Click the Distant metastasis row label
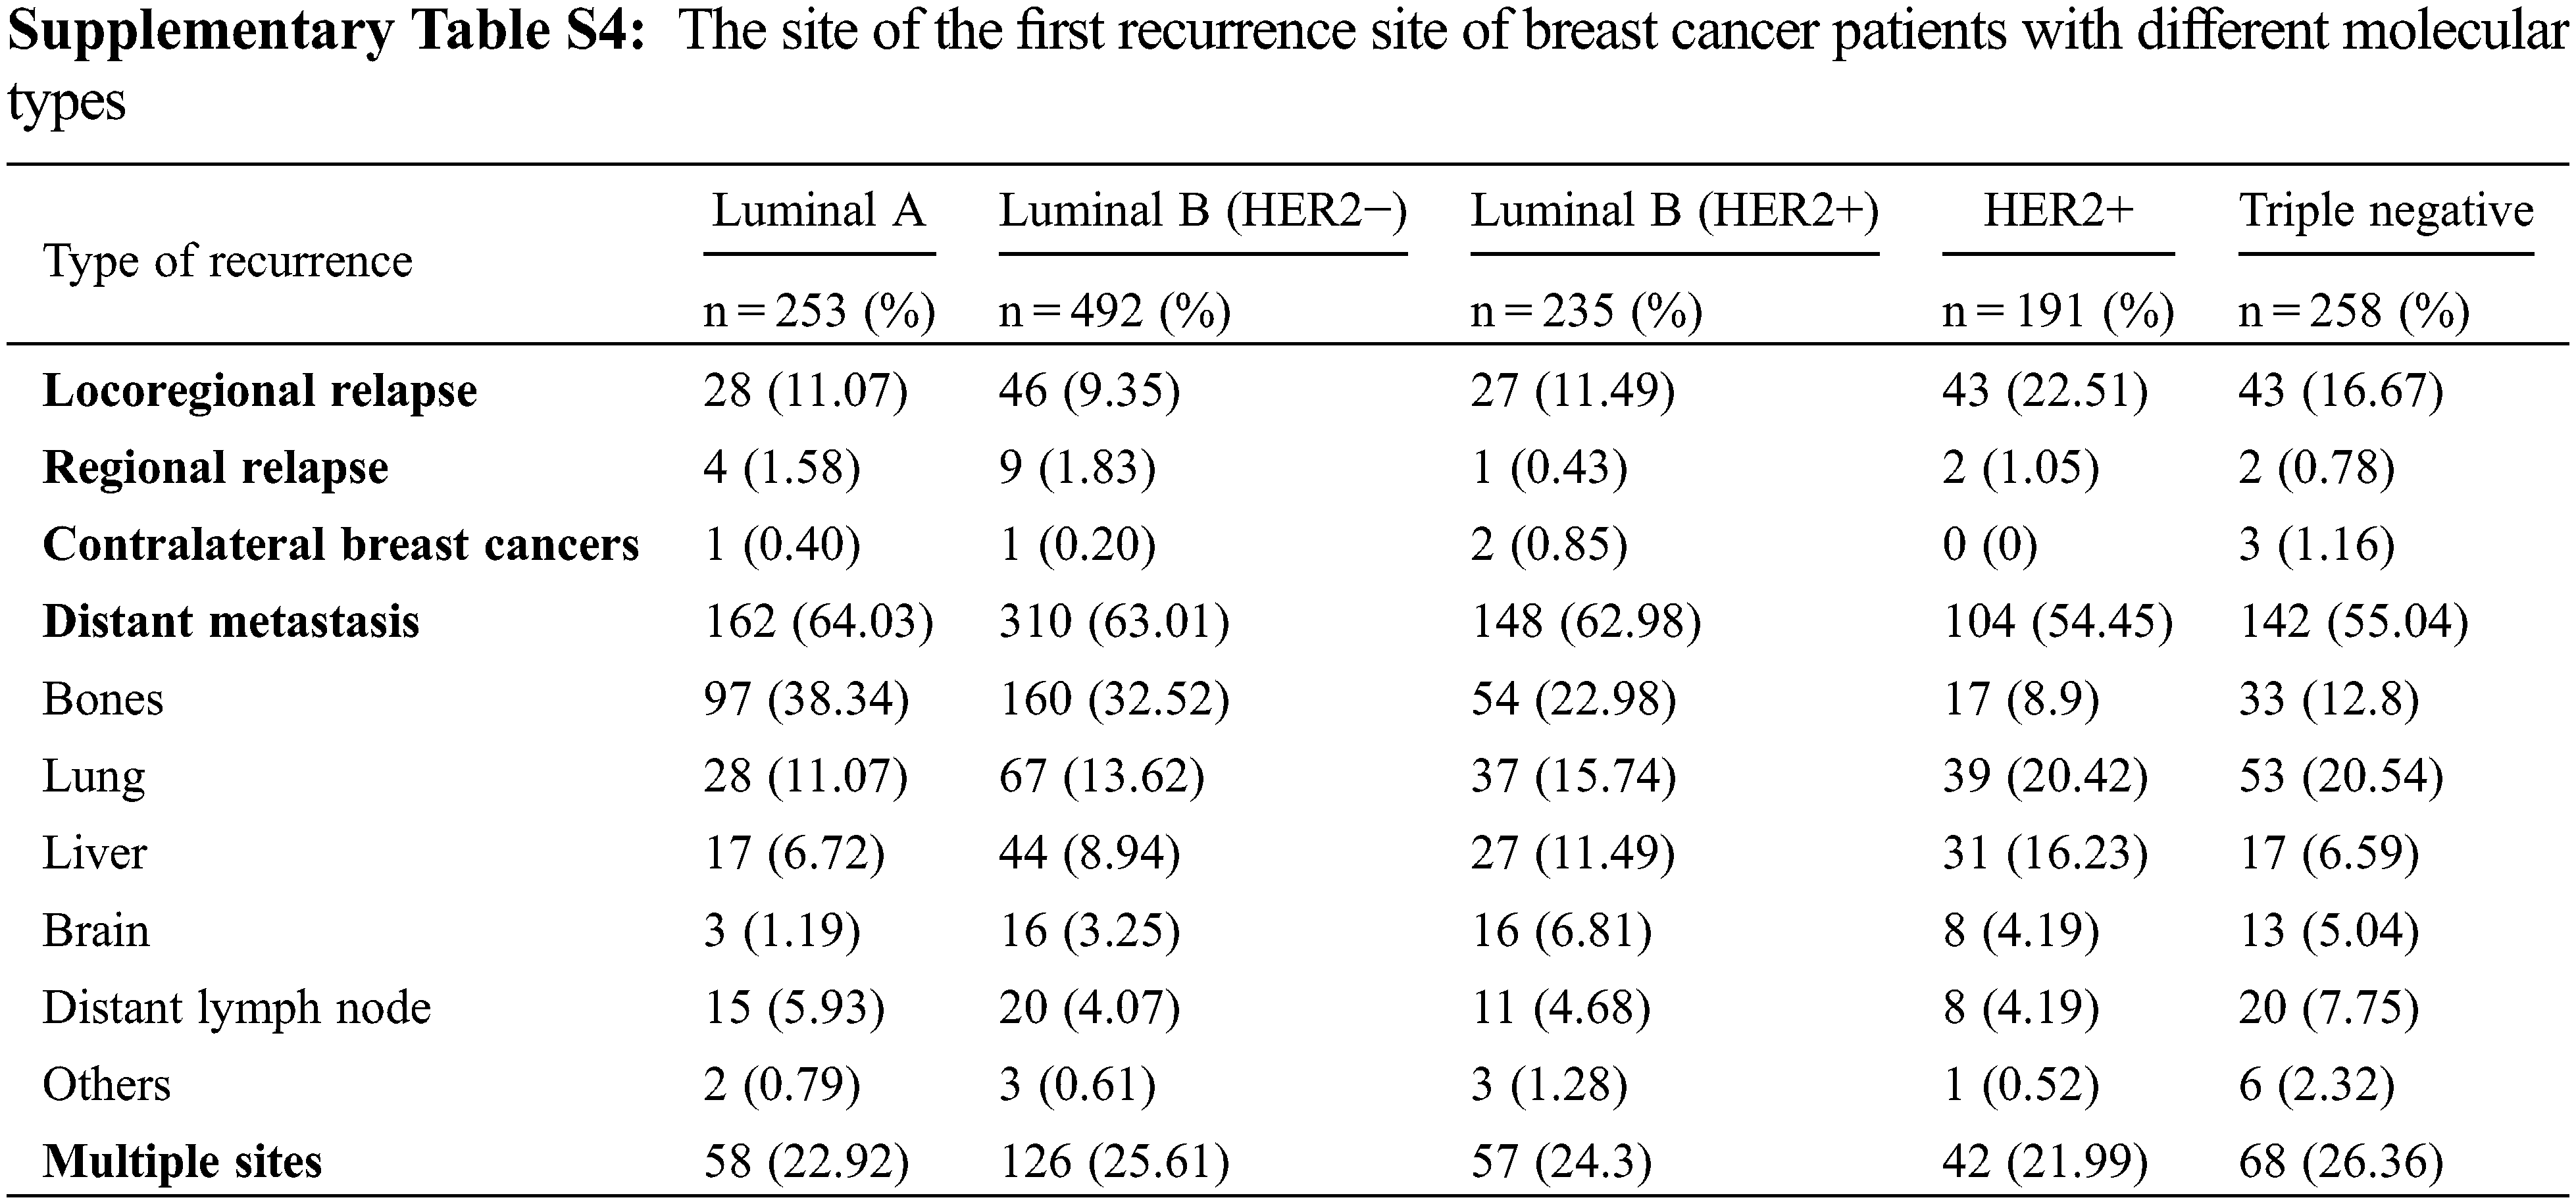This screenshot has width=2576, height=1204. tap(231, 622)
